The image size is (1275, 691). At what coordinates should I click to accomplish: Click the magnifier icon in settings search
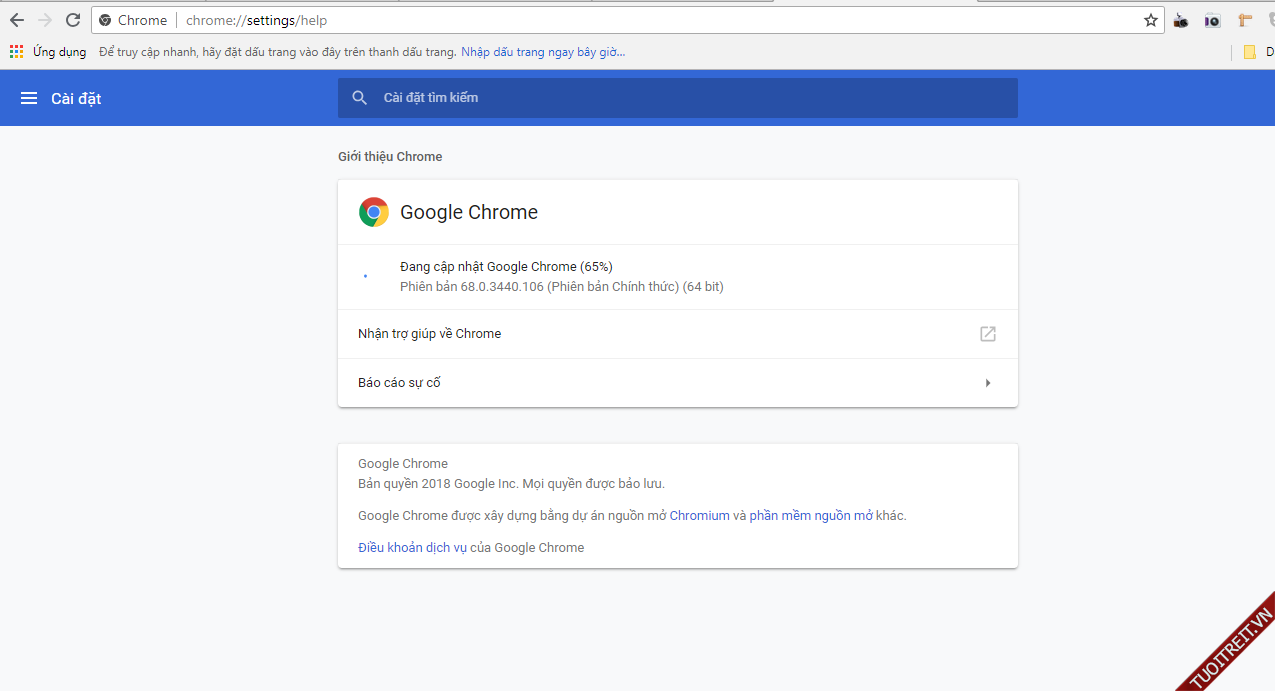click(360, 98)
